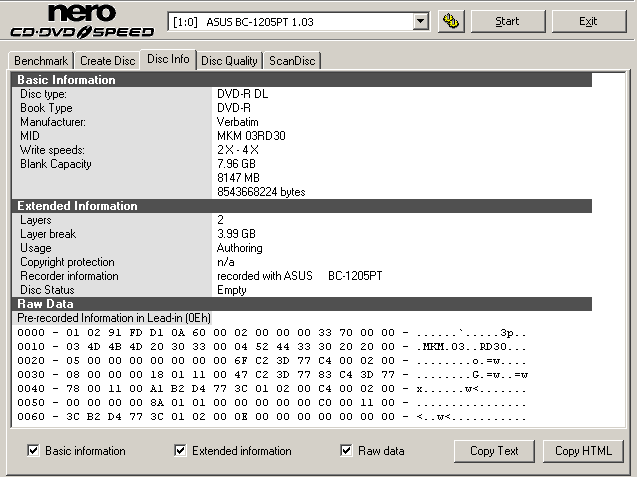637x477 pixels.
Task: Select the 3.99 GB layer break value
Action: coord(236,234)
